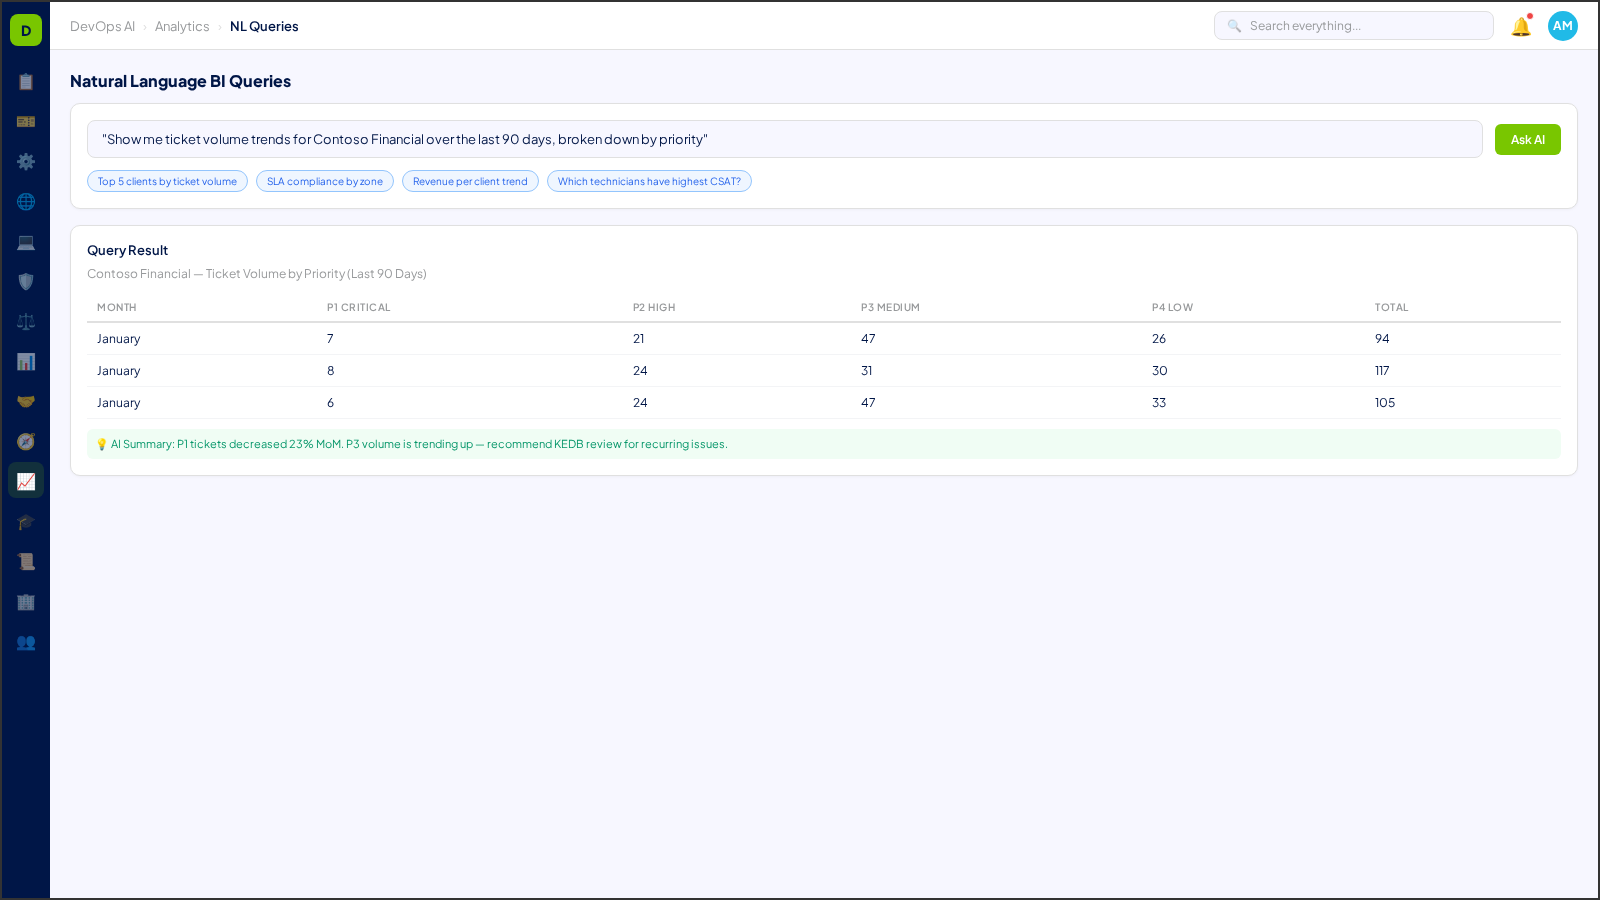Image resolution: width=1600 pixels, height=900 pixels.
Task: Click the 'Search everything' field
Action: (x=1353, y=25)
